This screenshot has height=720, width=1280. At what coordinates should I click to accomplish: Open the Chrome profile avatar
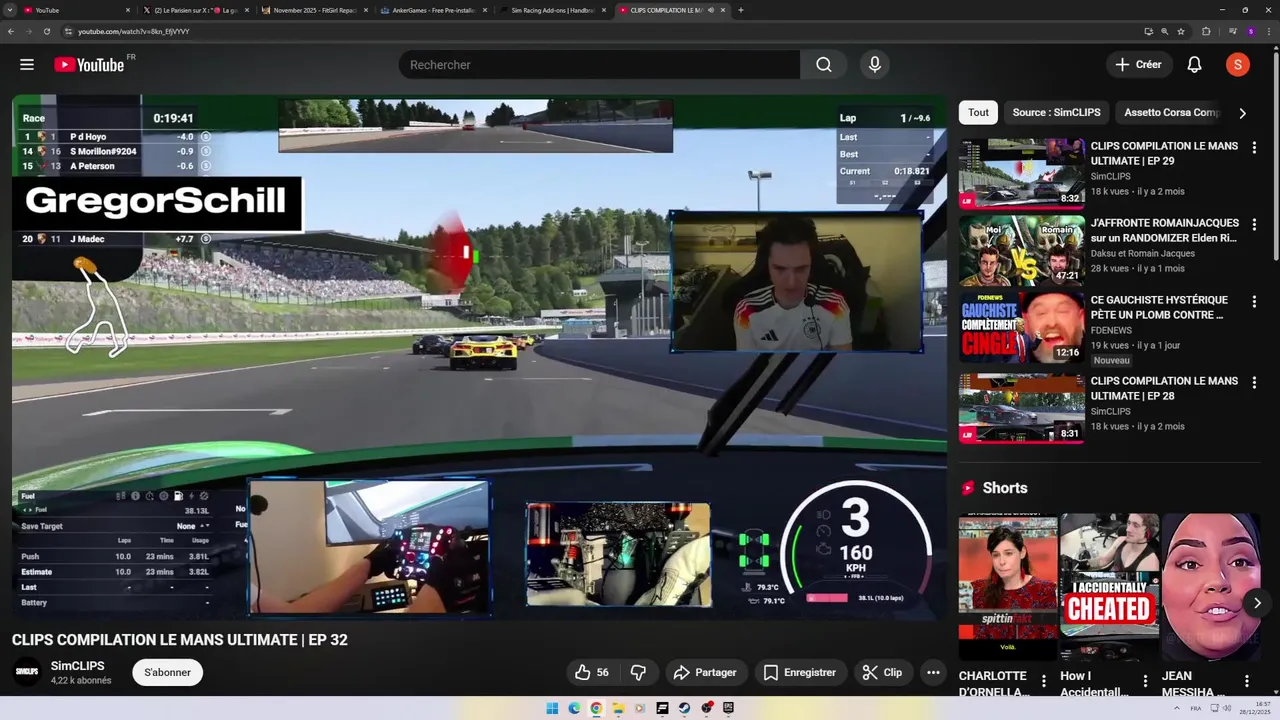point(1250,31)
